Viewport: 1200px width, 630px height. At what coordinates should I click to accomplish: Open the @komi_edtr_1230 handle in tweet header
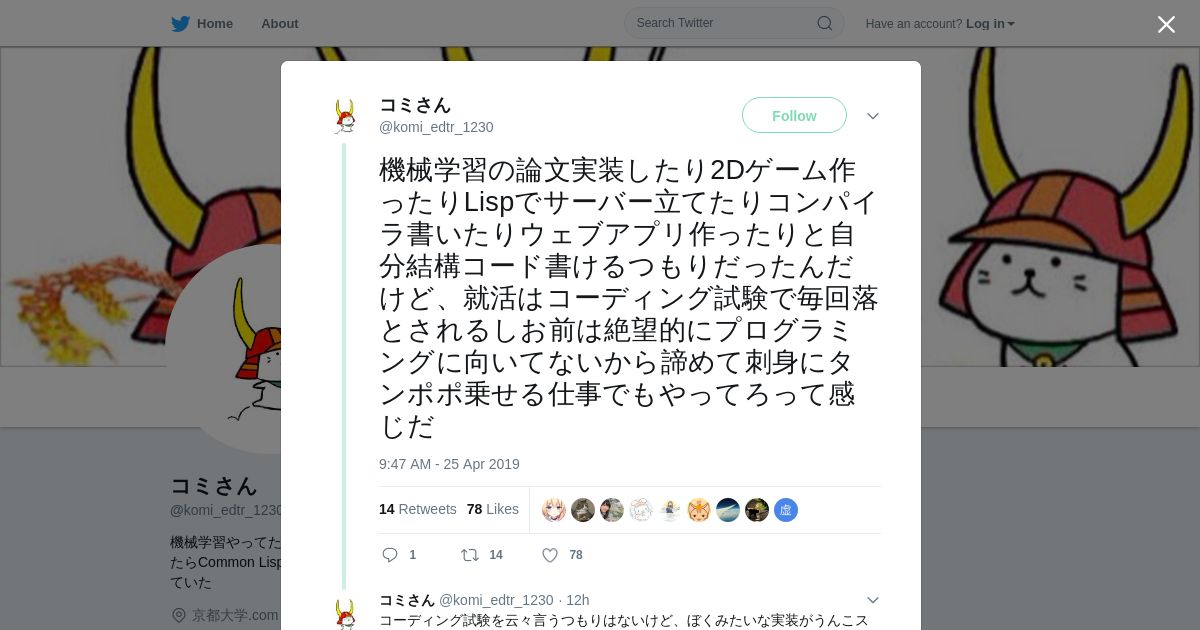436,127
